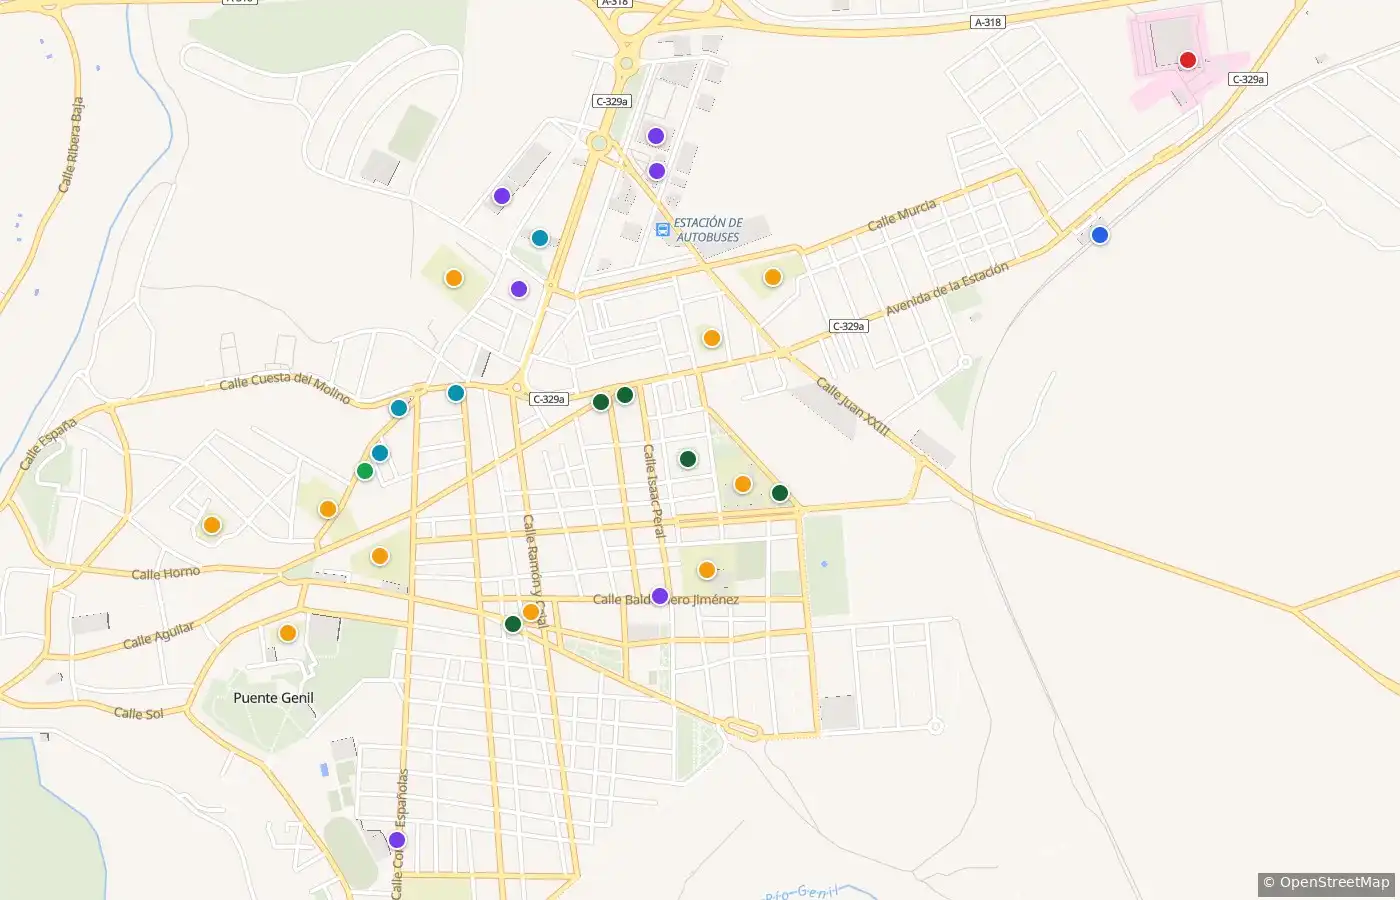1400x900 pixels.
Task: Select the teal marker nearest Calle Cuesta del Molino label
Action: [399, 408]
